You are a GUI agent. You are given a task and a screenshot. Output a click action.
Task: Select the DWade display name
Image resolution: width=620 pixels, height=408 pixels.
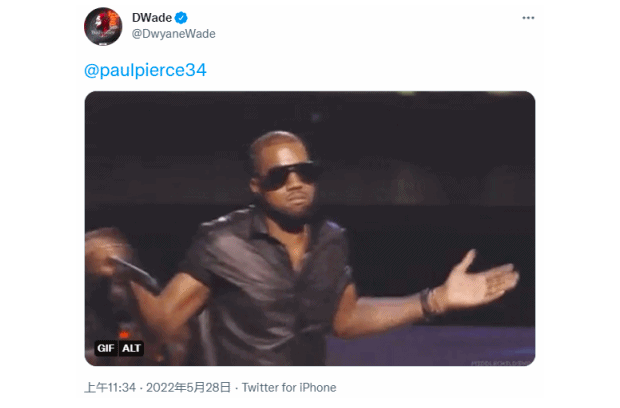tap(152, 18)
